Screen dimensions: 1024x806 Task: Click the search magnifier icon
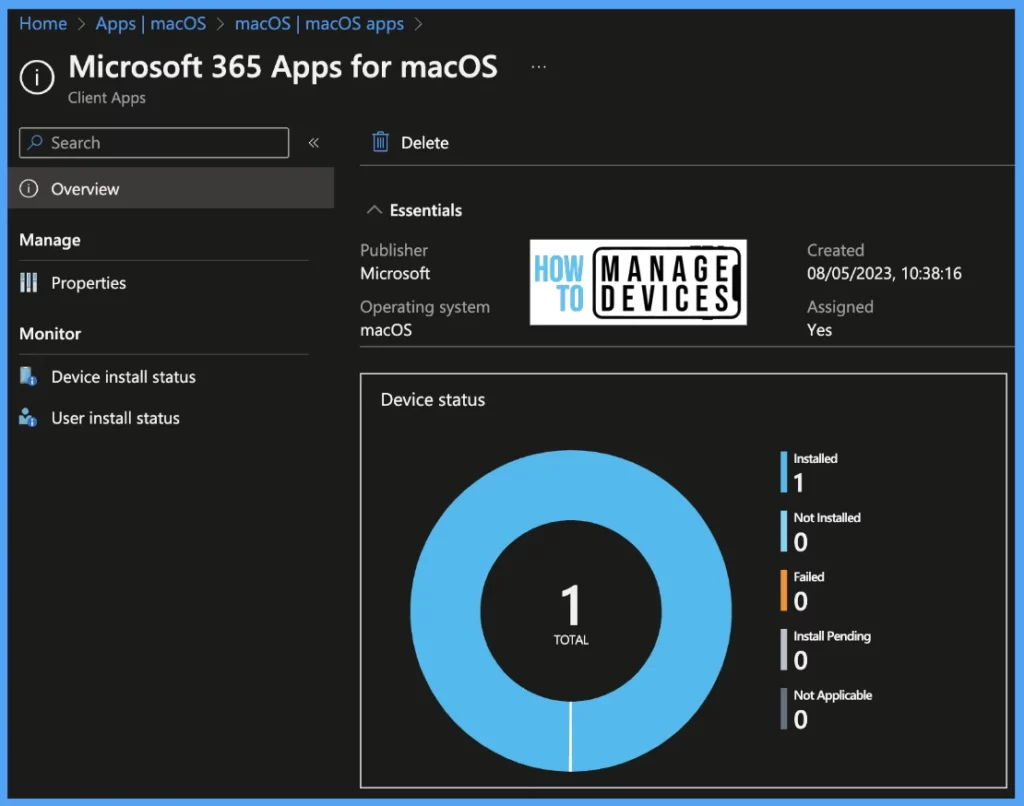tap(35, 142)
